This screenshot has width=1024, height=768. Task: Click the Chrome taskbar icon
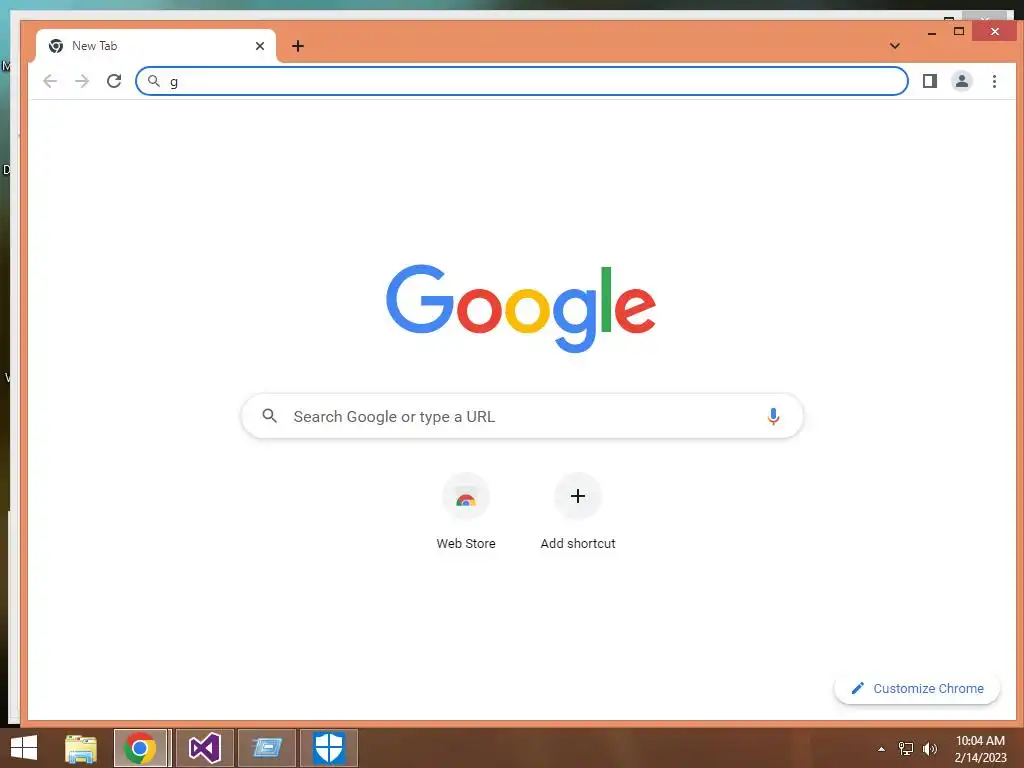point(140,748)
